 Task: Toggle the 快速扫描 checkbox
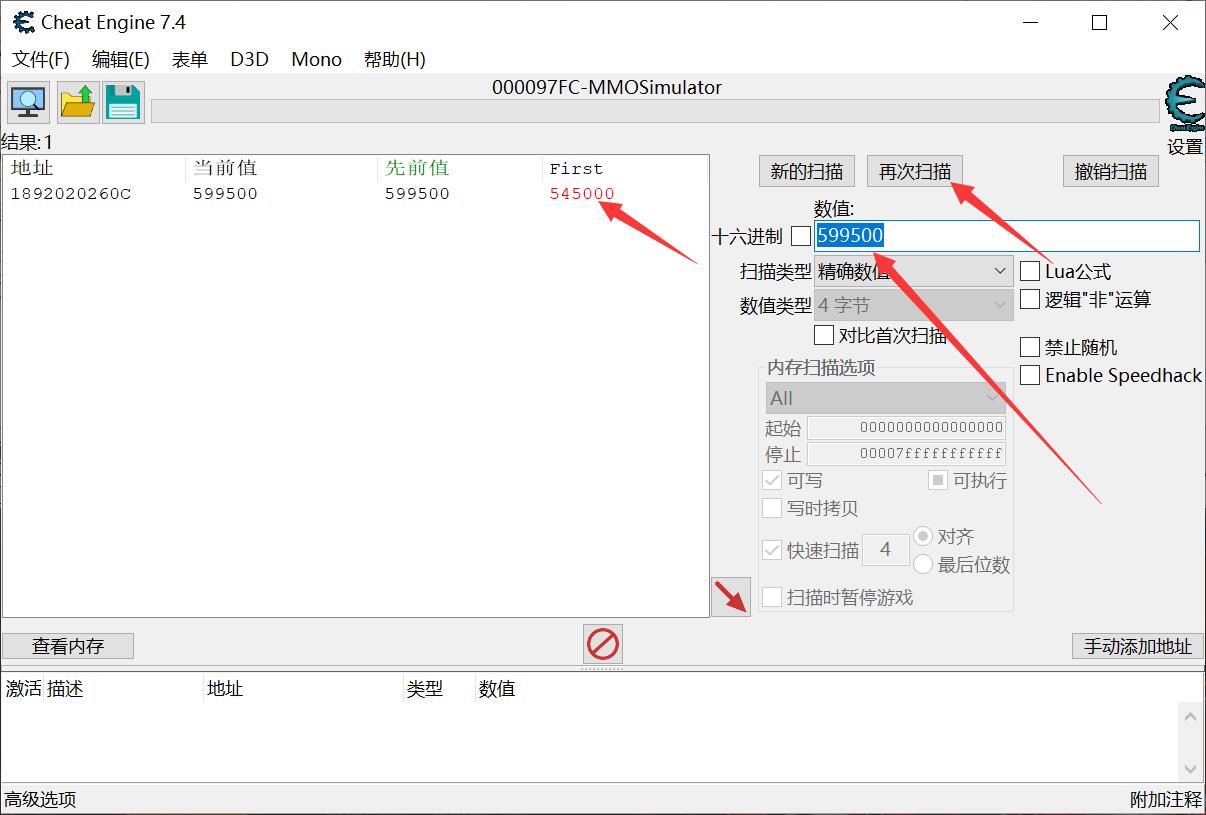(772, 550)
